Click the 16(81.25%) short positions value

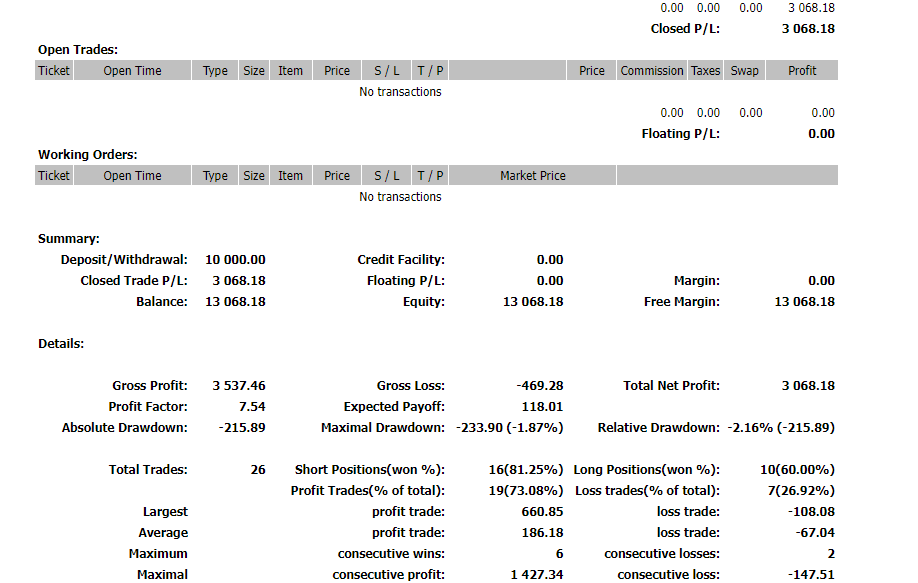[526, 470]
